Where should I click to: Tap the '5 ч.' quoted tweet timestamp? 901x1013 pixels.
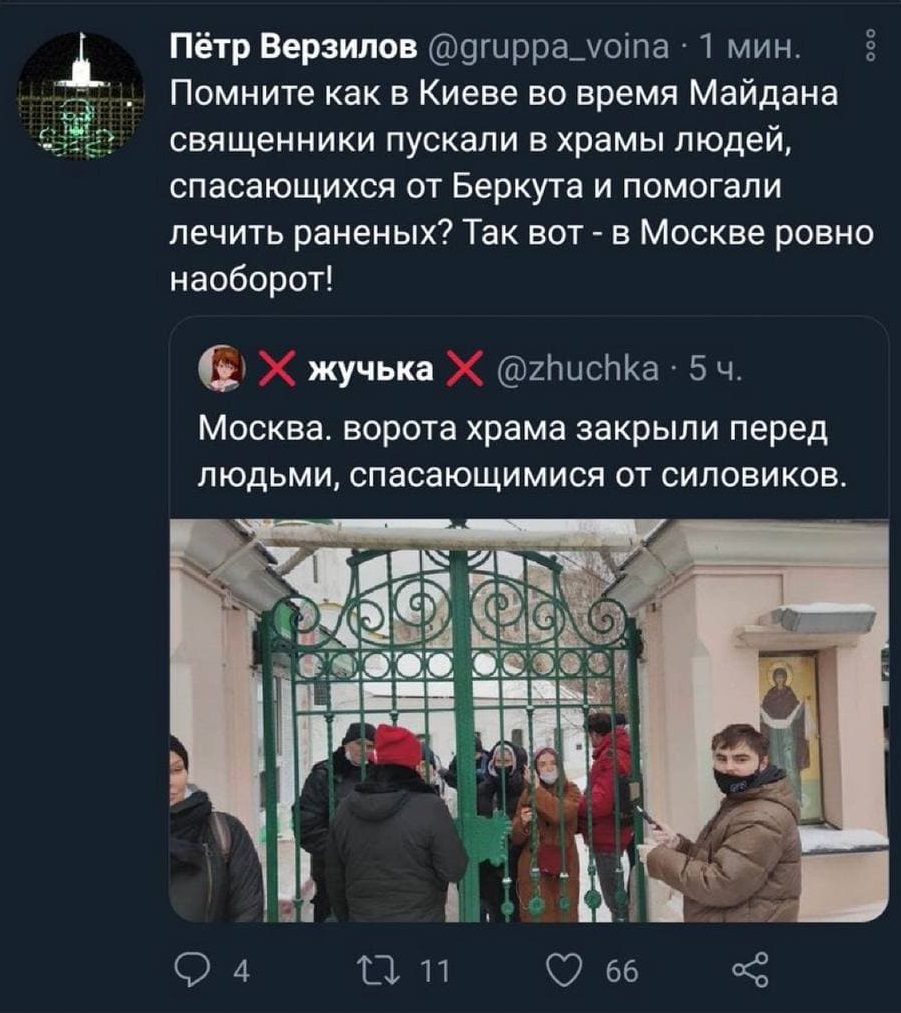coord(715,370)
